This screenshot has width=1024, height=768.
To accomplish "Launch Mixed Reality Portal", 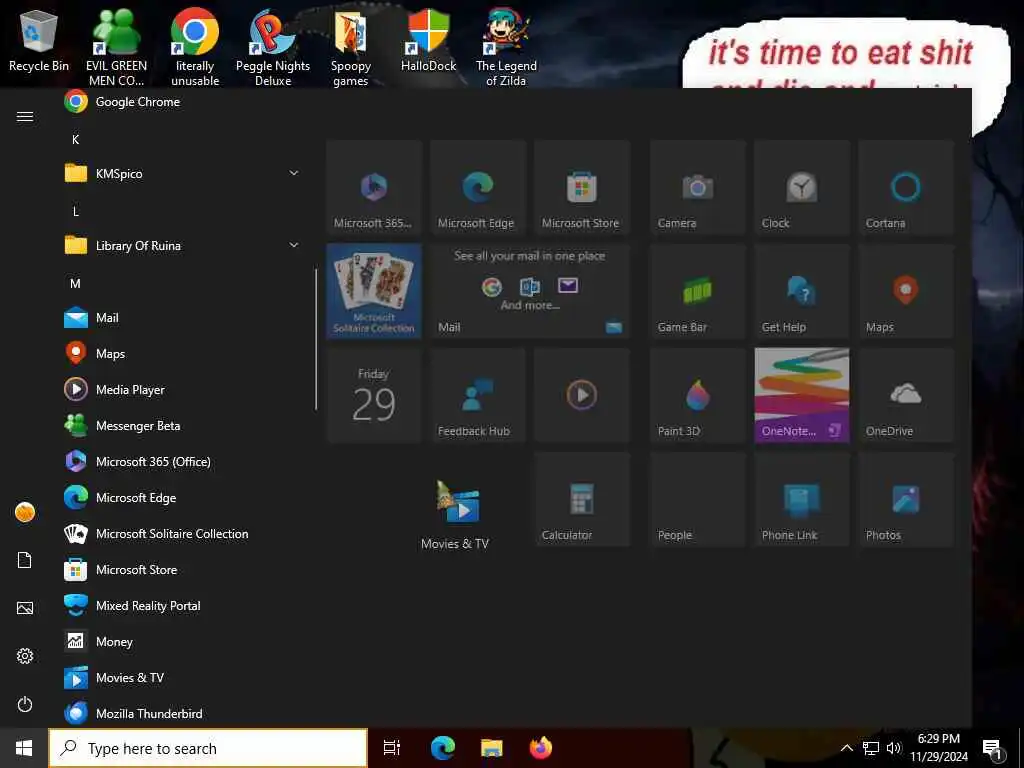I will pyautogui.click(x=182, y=606).
